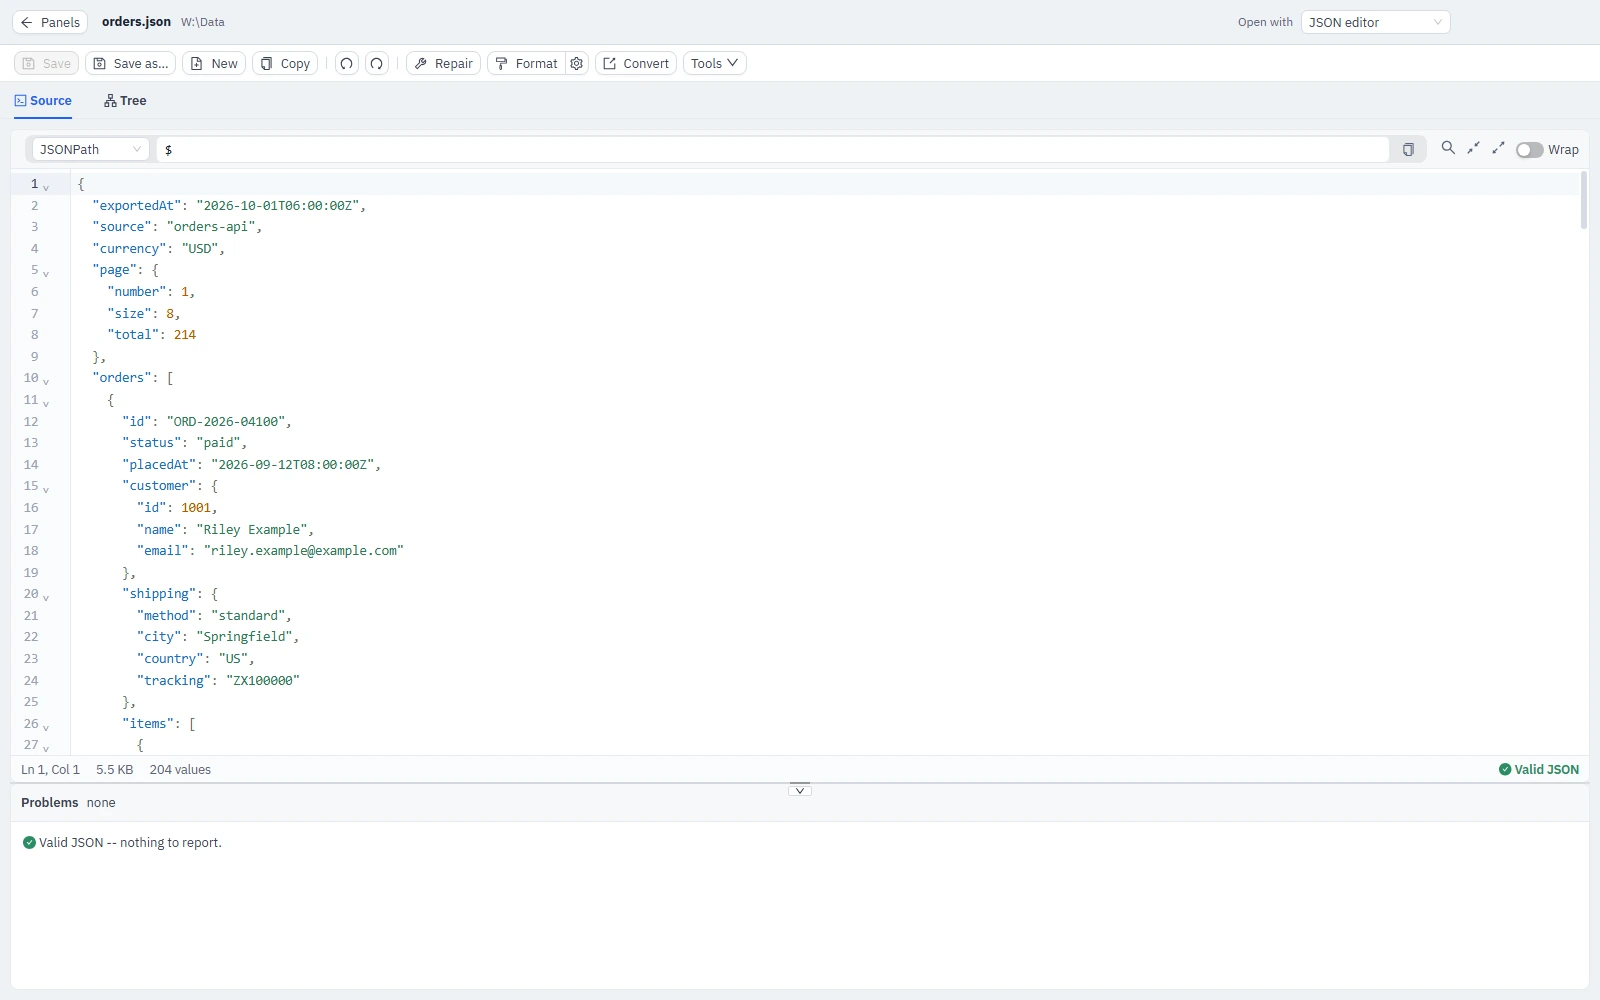The image size is (1600, 1000).
Task: Toggle the Wrap switch
Action: 1529,149
